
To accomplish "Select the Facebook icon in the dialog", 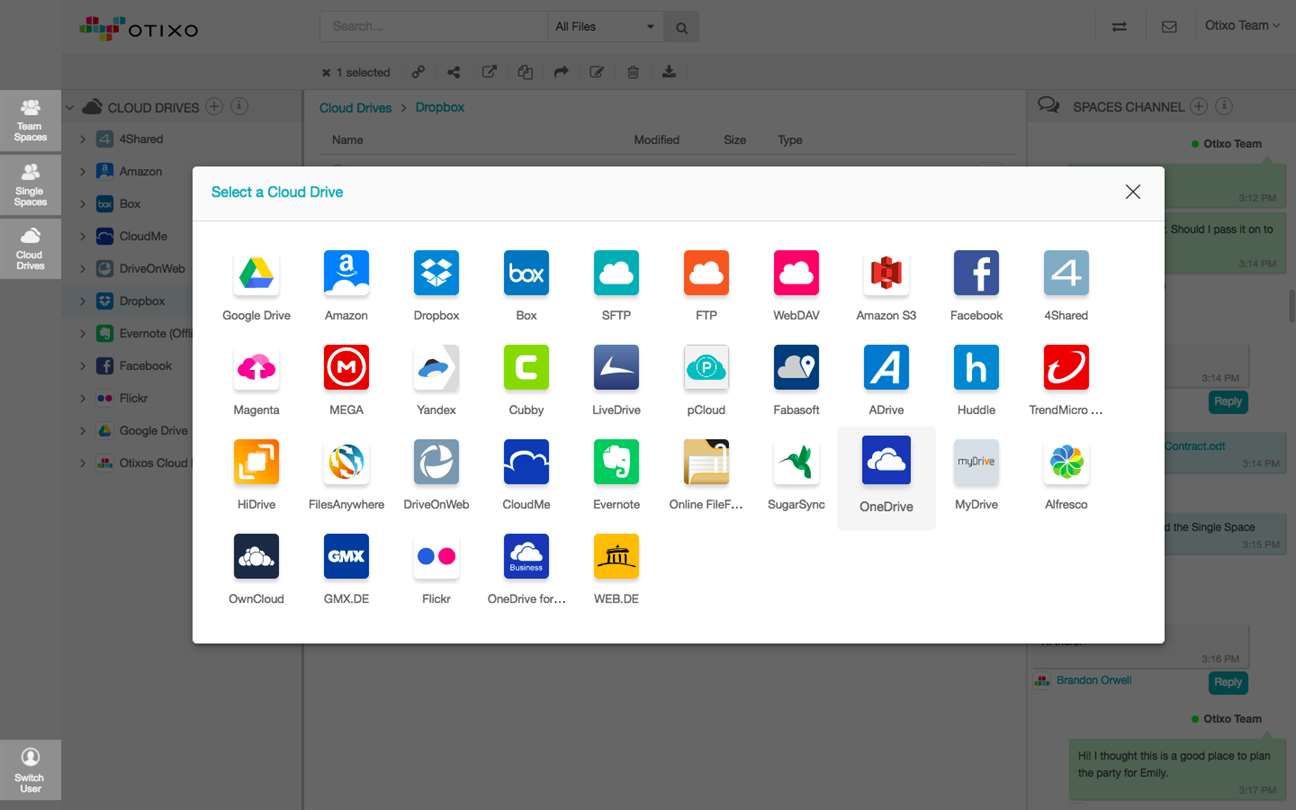I will coord(976,273).
